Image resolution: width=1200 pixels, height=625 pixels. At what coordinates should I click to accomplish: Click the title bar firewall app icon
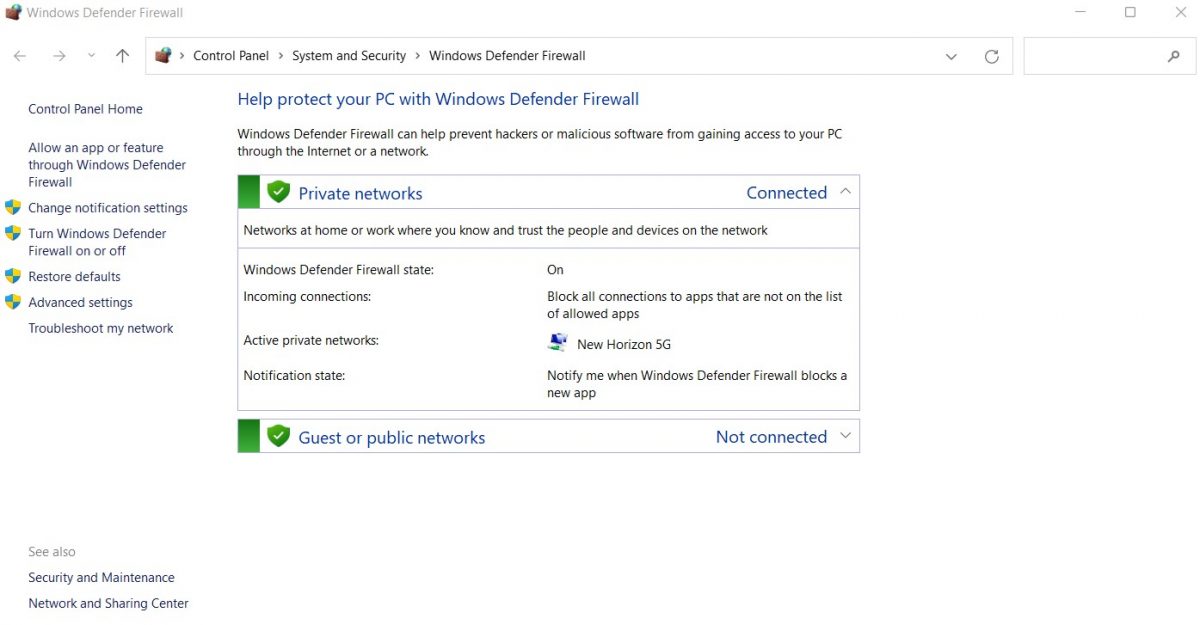pyautogui.click(x=13, y=13)
